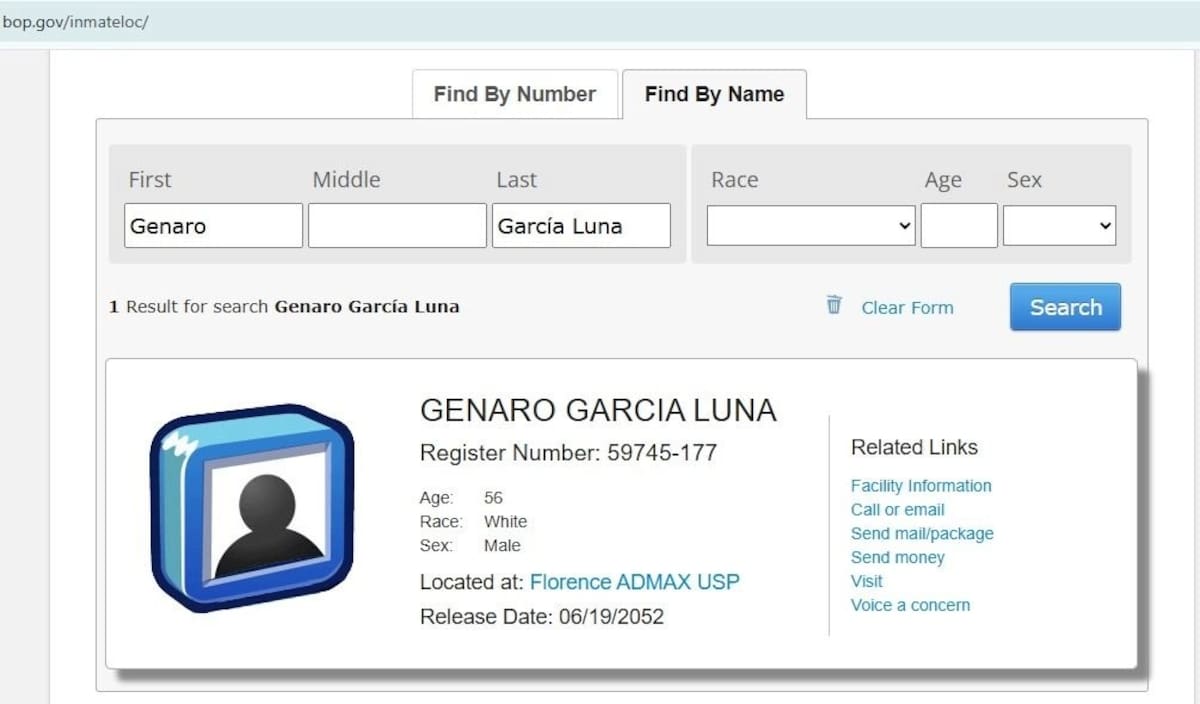This screenshot has height=704, width=1200.
Task: Click the inmate placeholder photo icon
Action: pyautogui.click(x=252, y=508)
